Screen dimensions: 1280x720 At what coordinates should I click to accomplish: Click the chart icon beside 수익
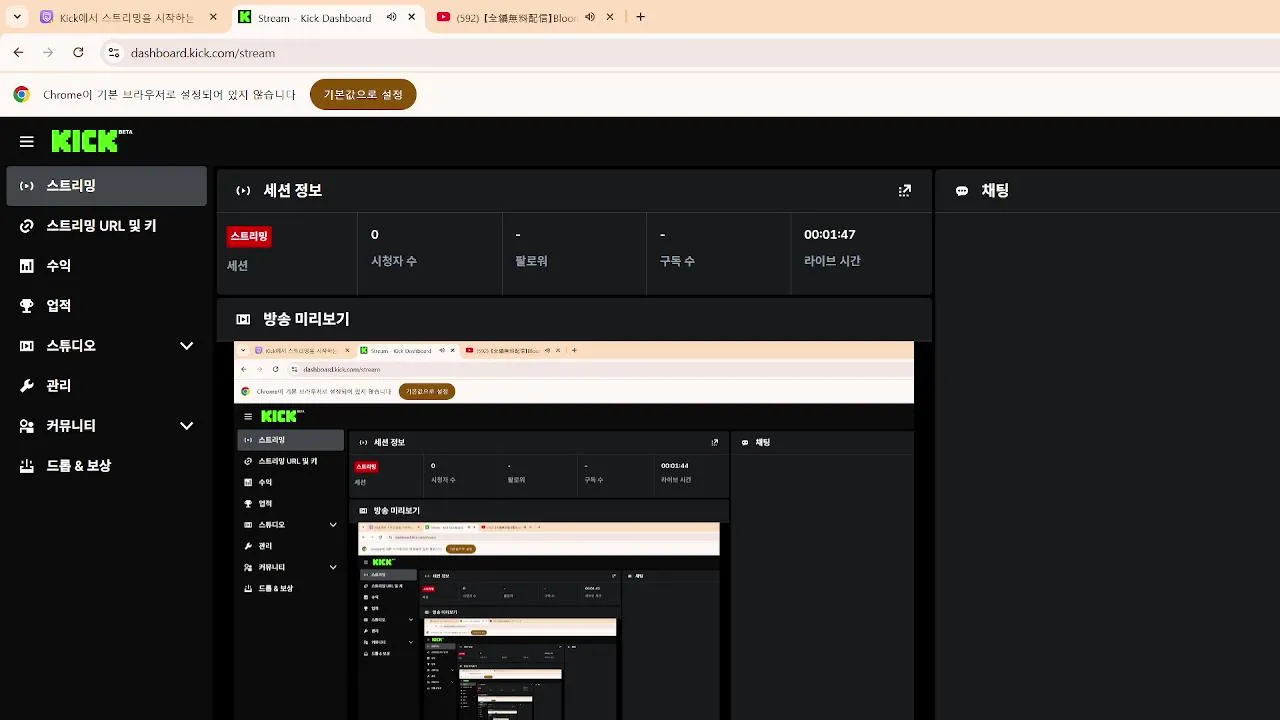(27, 266)
